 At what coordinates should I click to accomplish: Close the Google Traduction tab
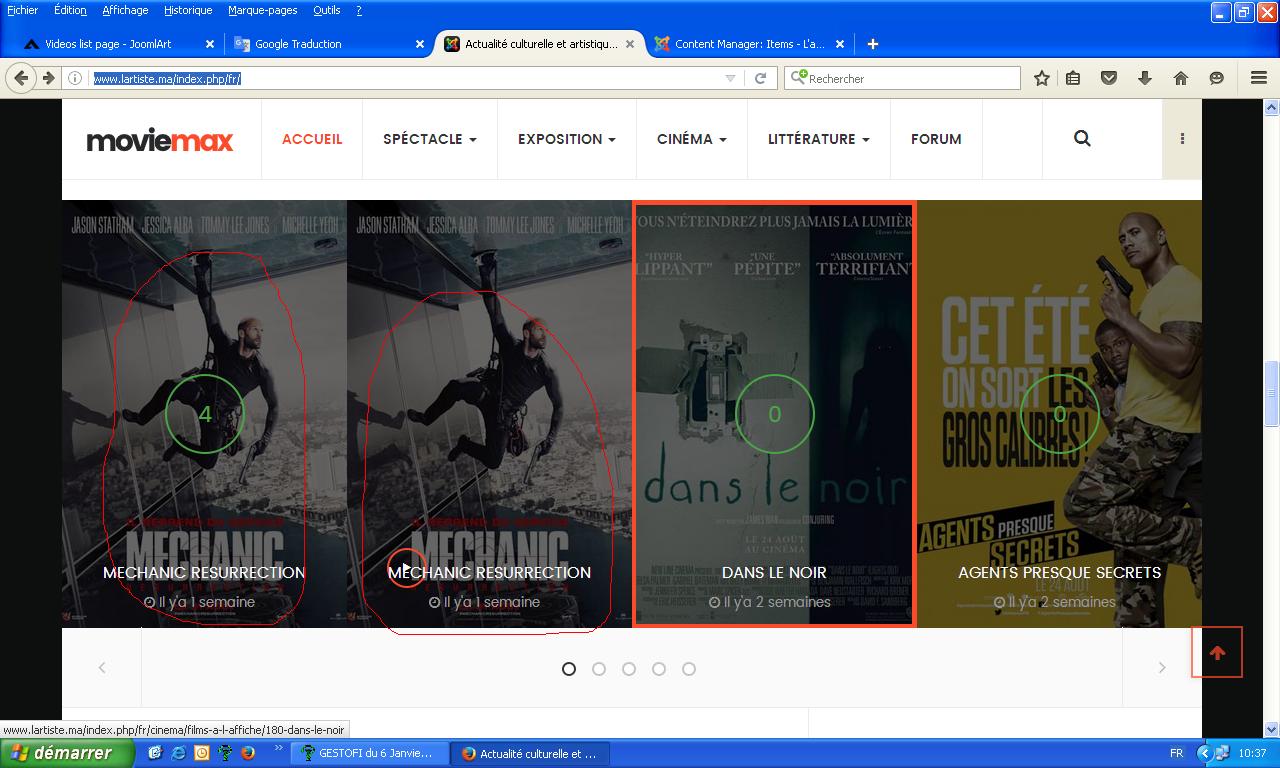coord(420,44)
